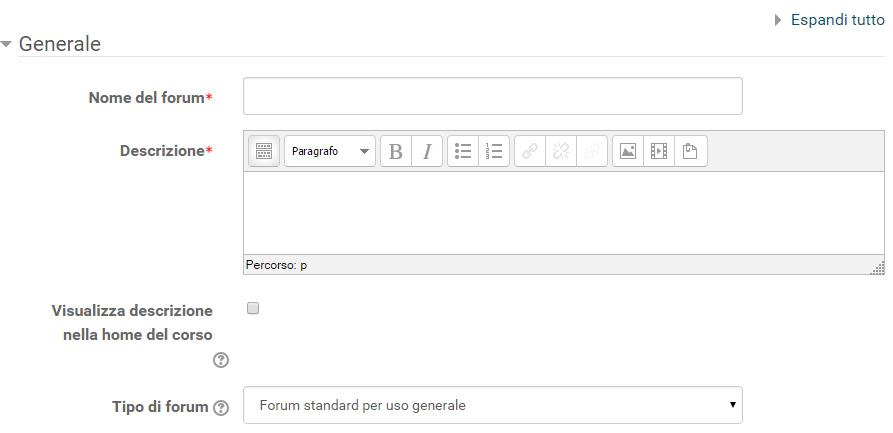Image resolution: width=893 pixels, height=433 pixels.
Task: Insert an ordered numbered list
Action: click(x=494, y=151)
